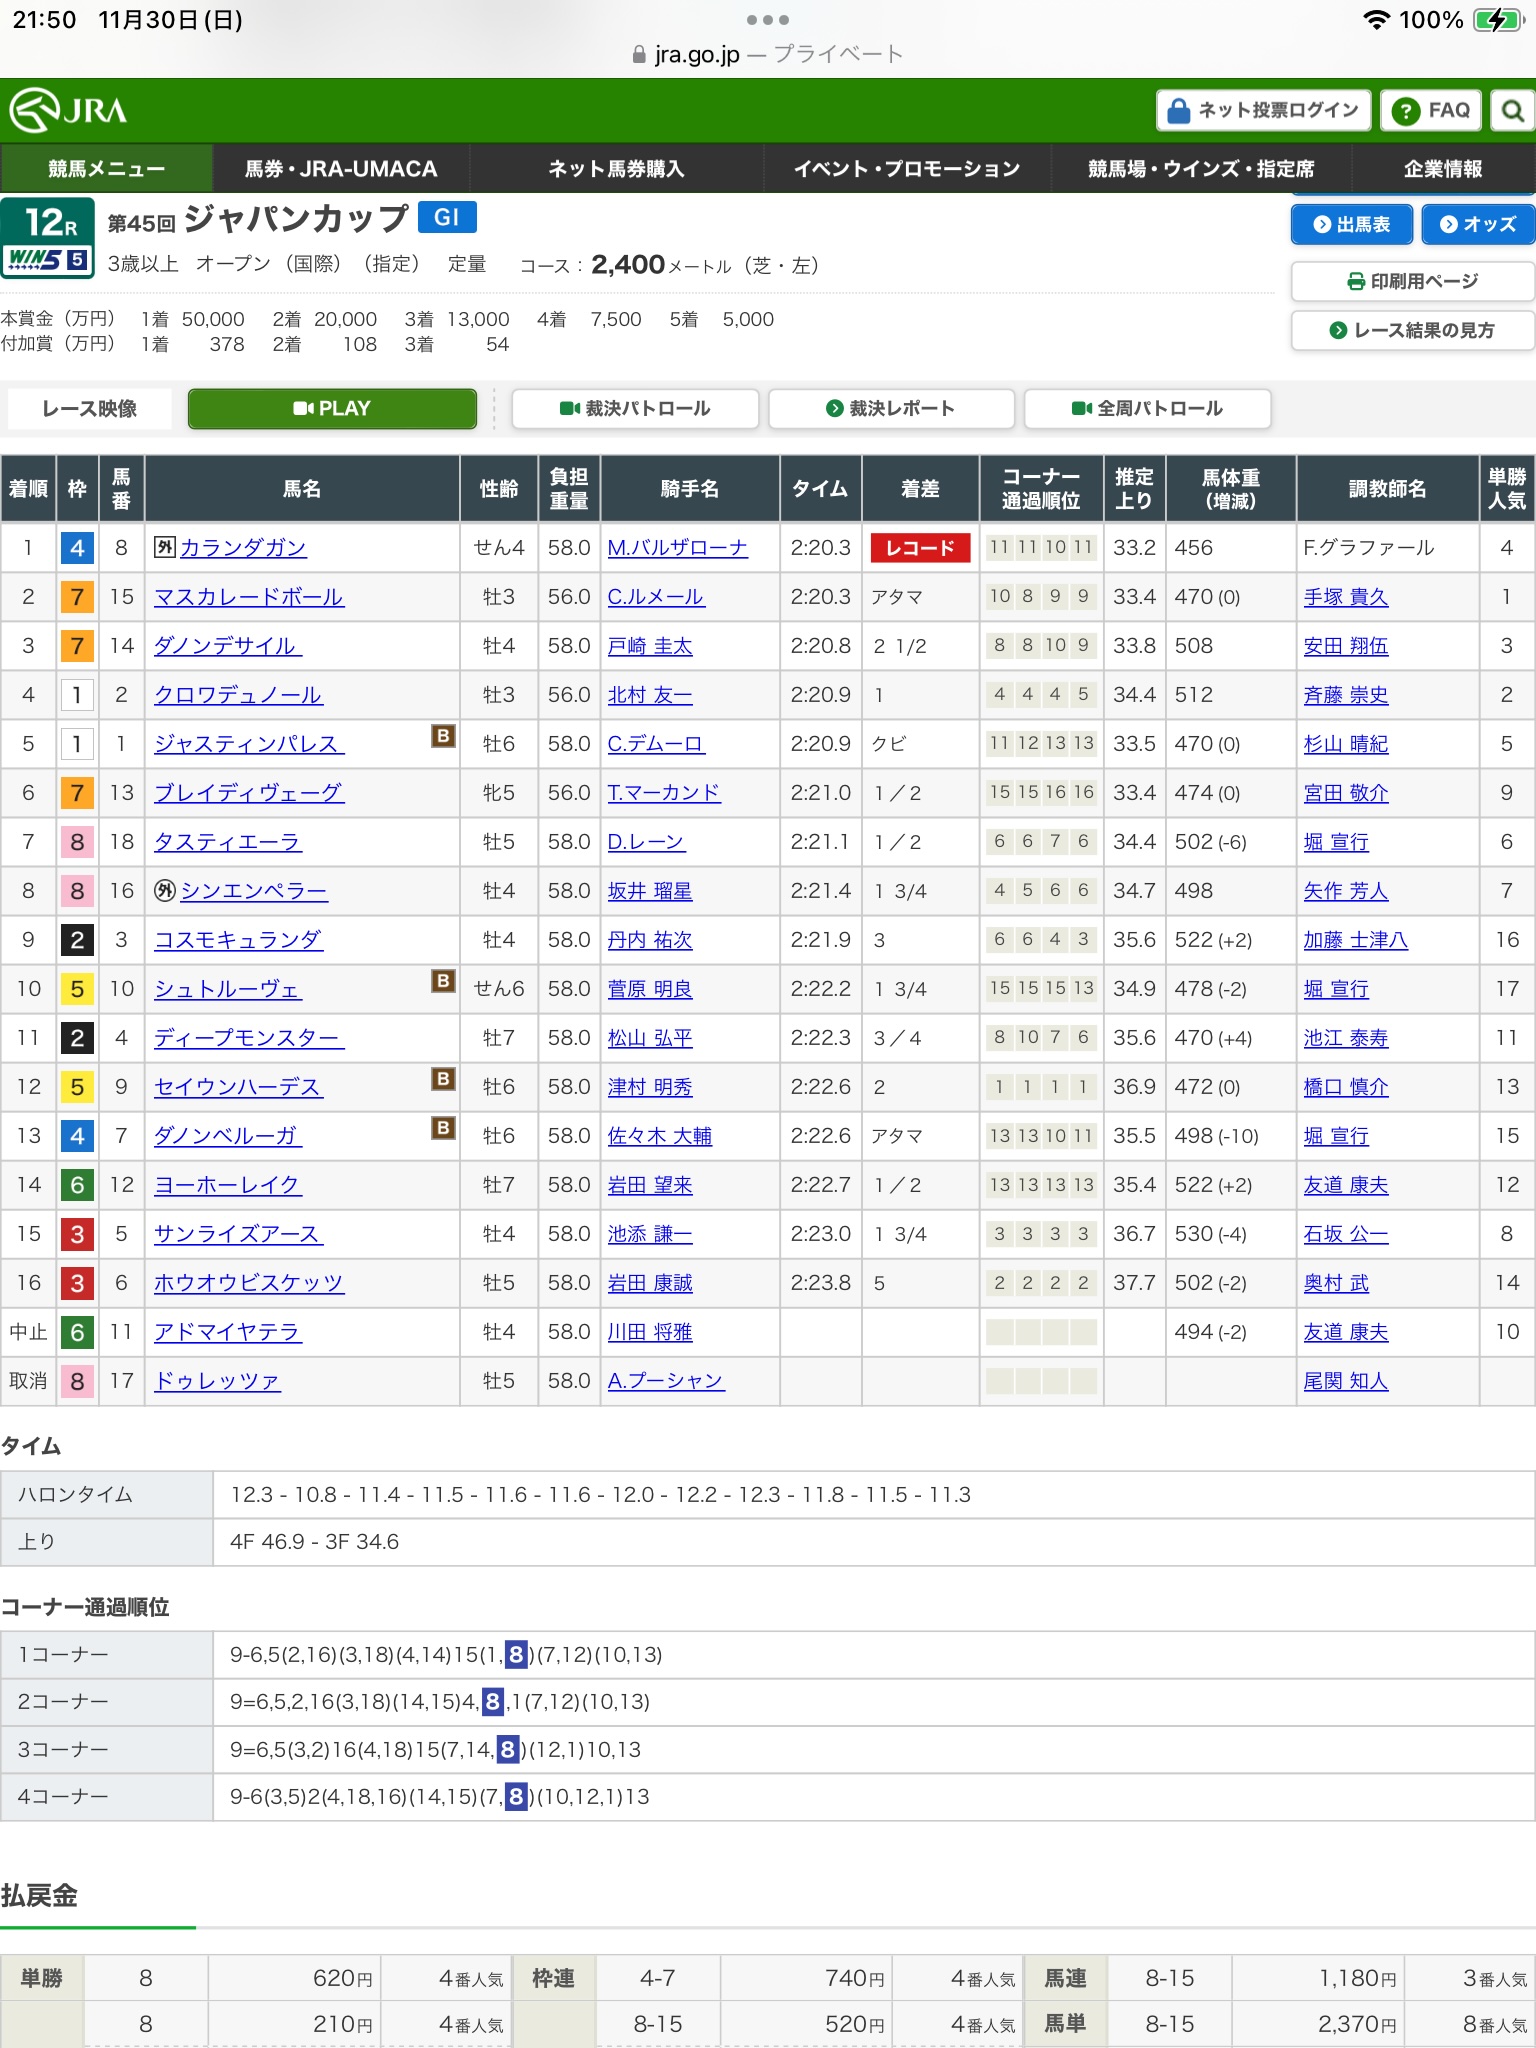Tap the jra.go.jp address bar
The image size is (1536, 2048).
pyautogui.click(x=767, y=54)
